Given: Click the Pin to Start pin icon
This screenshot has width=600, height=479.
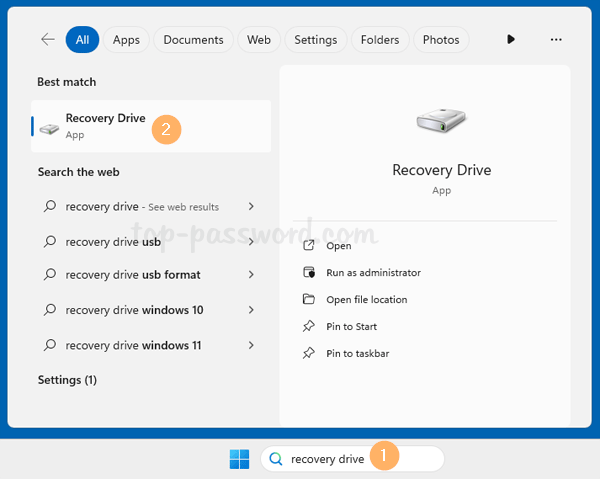Looking at the screenshot, I should [308, 327].
